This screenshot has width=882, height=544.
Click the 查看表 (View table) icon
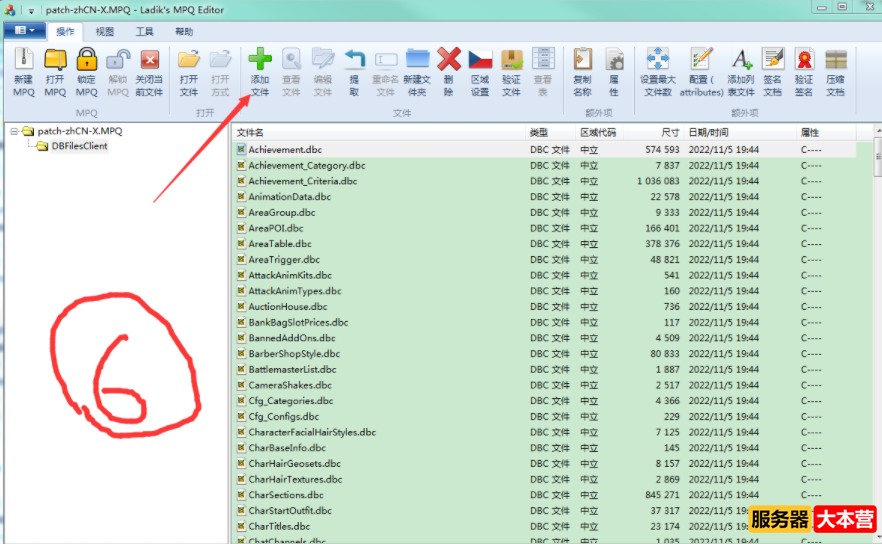pos(543,59)
